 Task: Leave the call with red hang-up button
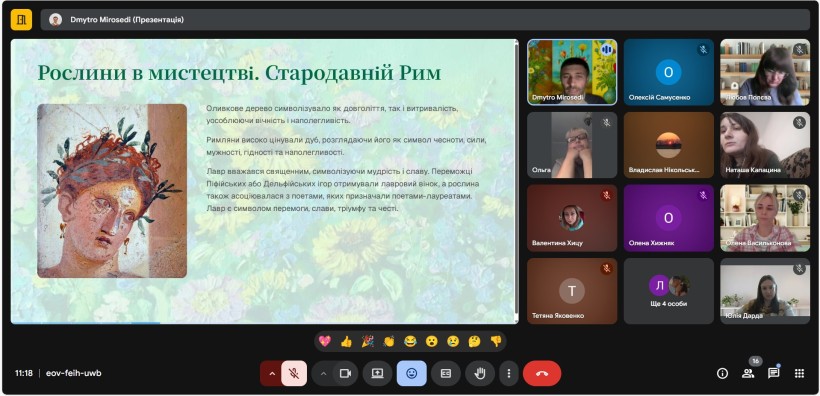click(542, 374)
